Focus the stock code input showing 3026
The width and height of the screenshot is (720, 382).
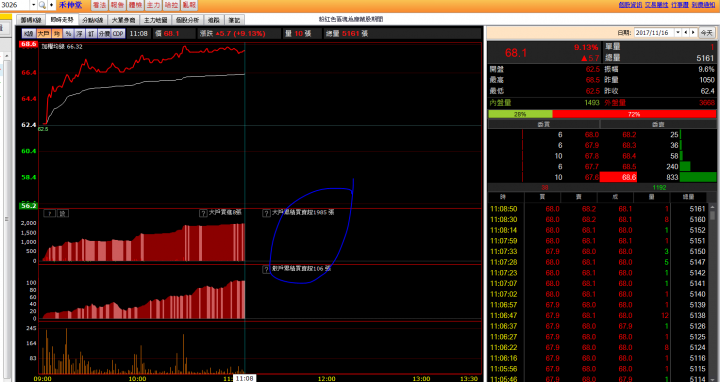[x=15, y=5]
